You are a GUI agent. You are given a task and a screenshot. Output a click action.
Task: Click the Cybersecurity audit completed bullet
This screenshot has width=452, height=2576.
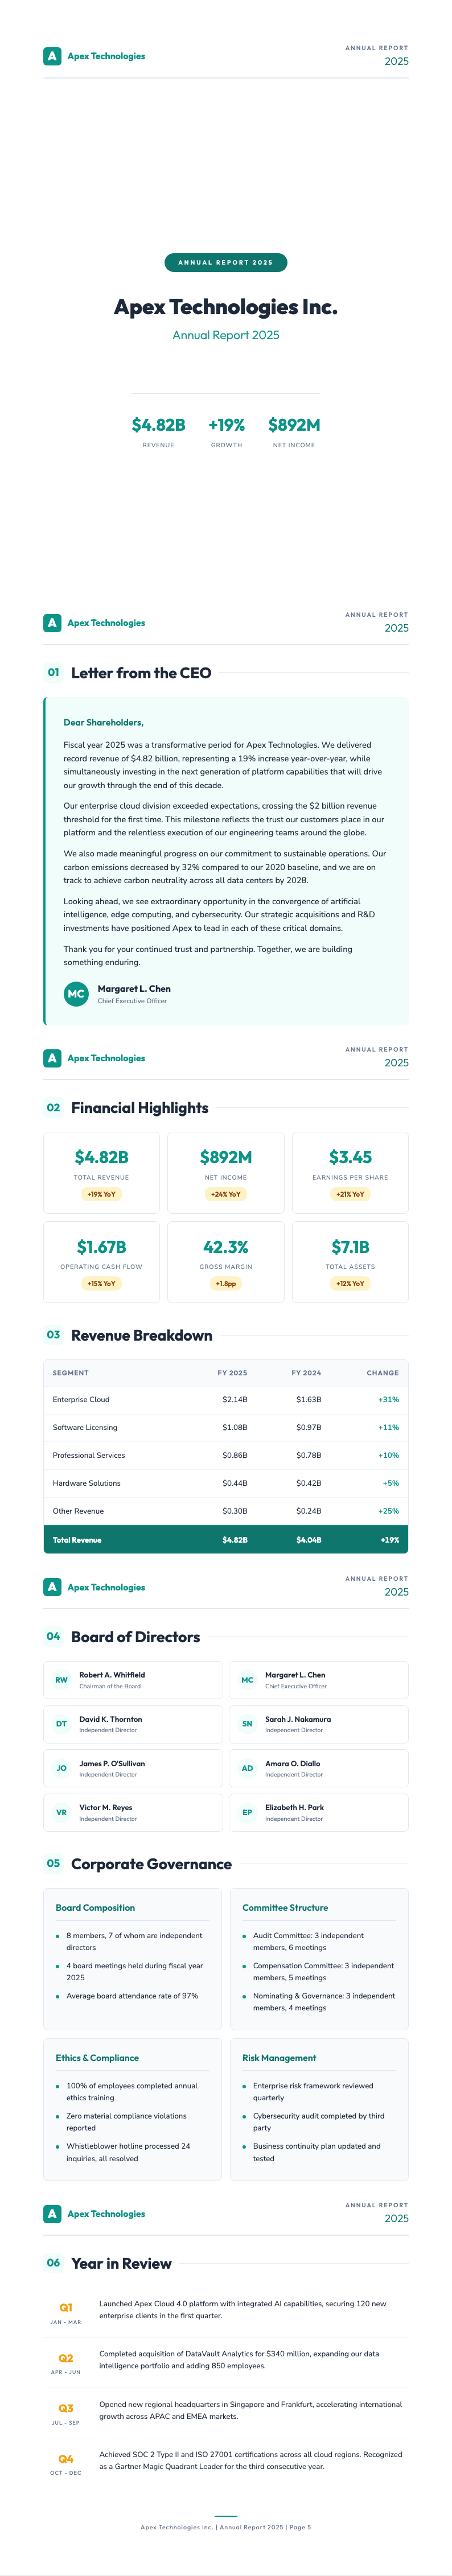pyautogui.click(x=318, y=2121)
